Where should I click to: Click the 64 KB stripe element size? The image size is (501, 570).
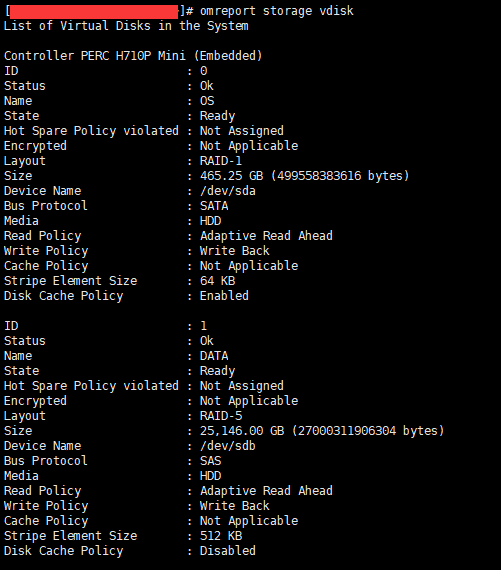pos(217,281)
